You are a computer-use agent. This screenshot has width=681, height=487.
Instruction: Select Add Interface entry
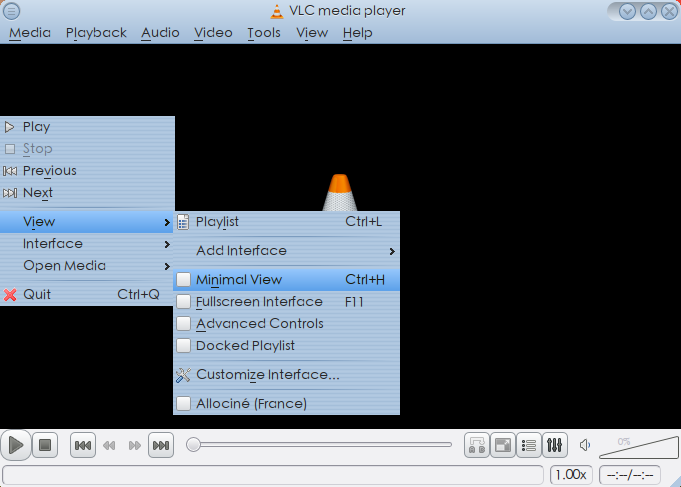[x=287, y=251]
